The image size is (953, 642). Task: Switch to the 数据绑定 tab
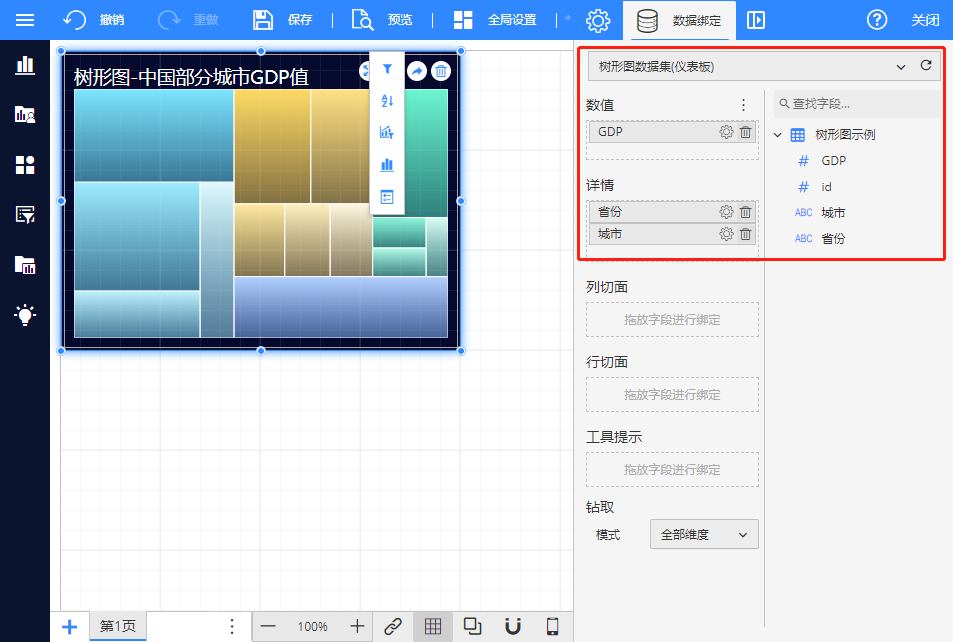tap(679, 20)
